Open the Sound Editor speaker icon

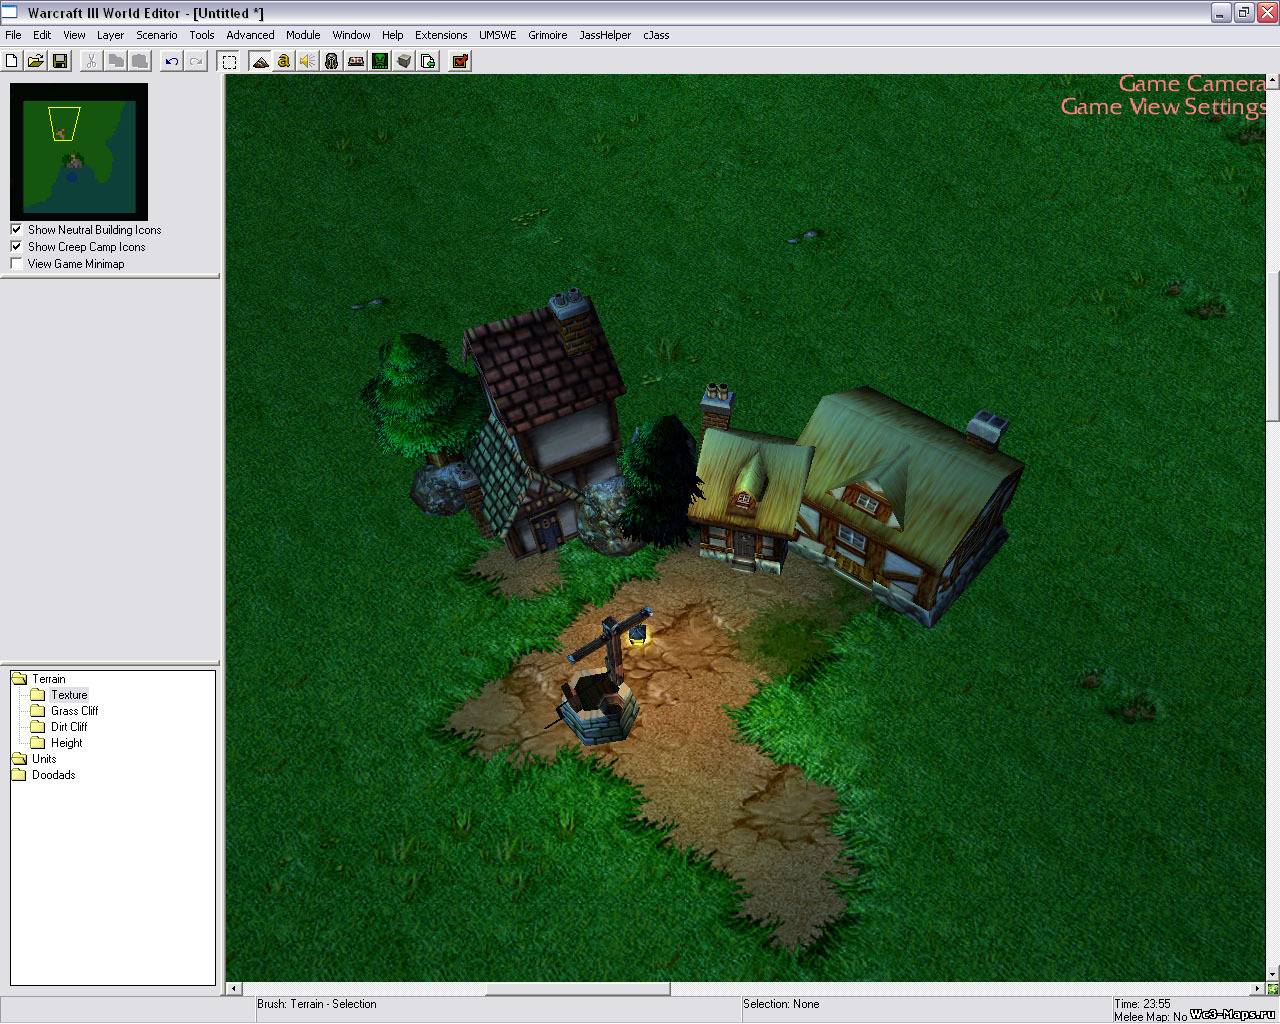tap(307, 61)
